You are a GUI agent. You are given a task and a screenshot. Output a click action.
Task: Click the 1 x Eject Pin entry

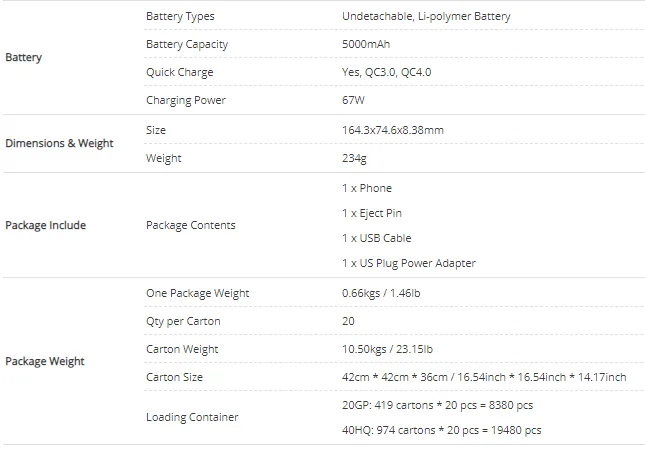point(371,213)
